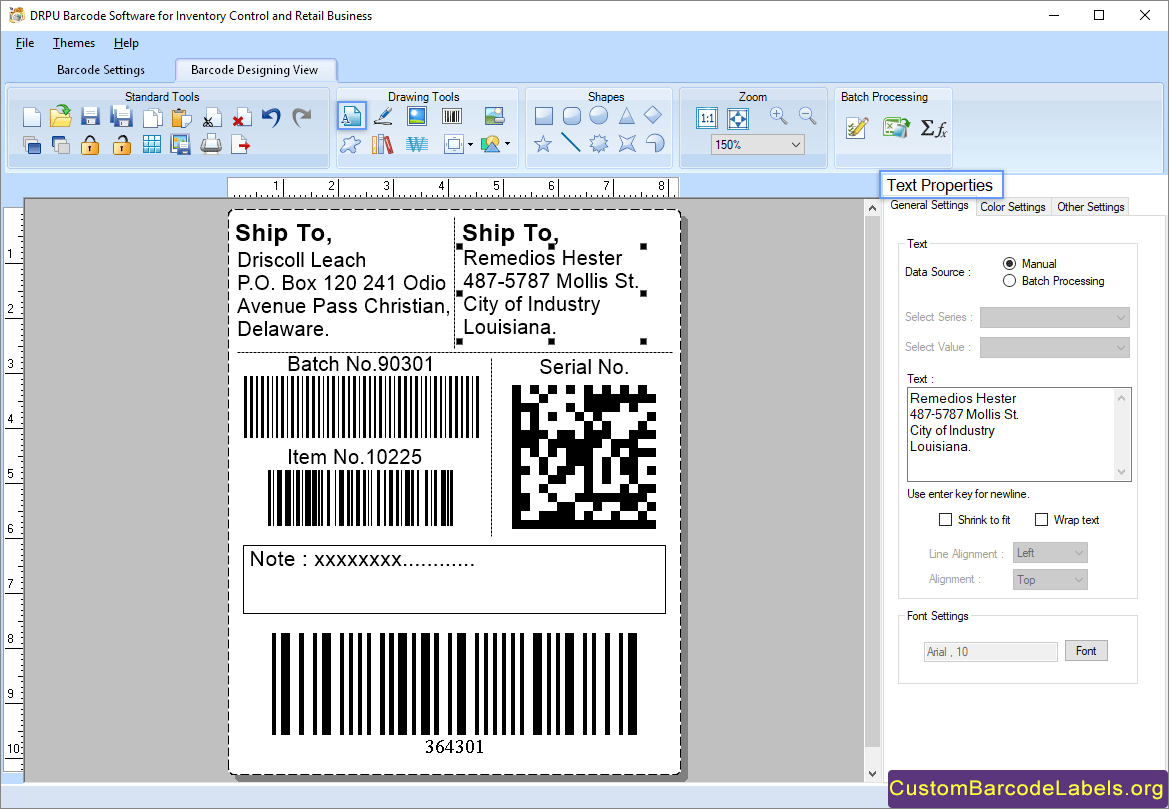Open the image library books icon

click(382, 144)
